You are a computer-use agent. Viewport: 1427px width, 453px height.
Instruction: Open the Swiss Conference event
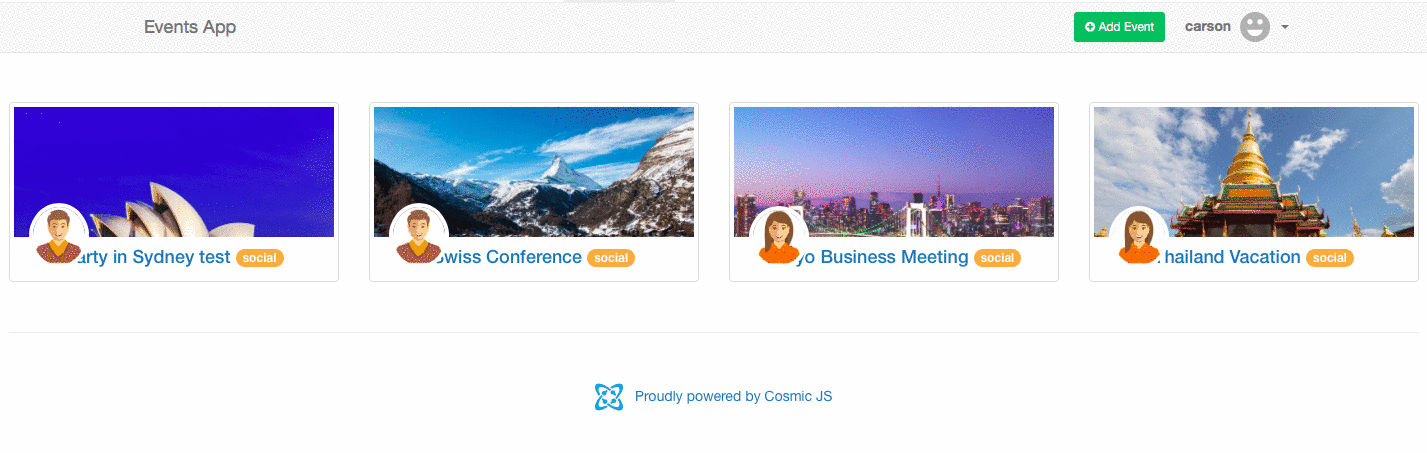510,257
